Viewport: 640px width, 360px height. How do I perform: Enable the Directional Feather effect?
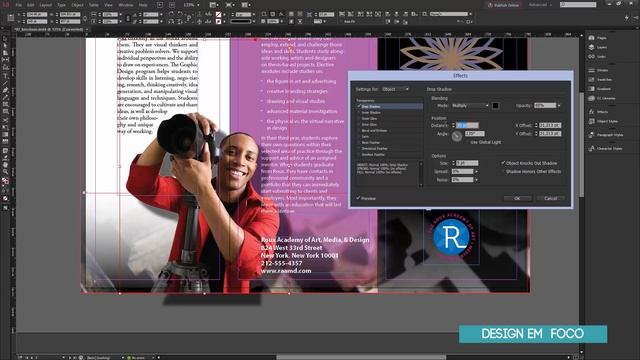[x=359, y=149]
